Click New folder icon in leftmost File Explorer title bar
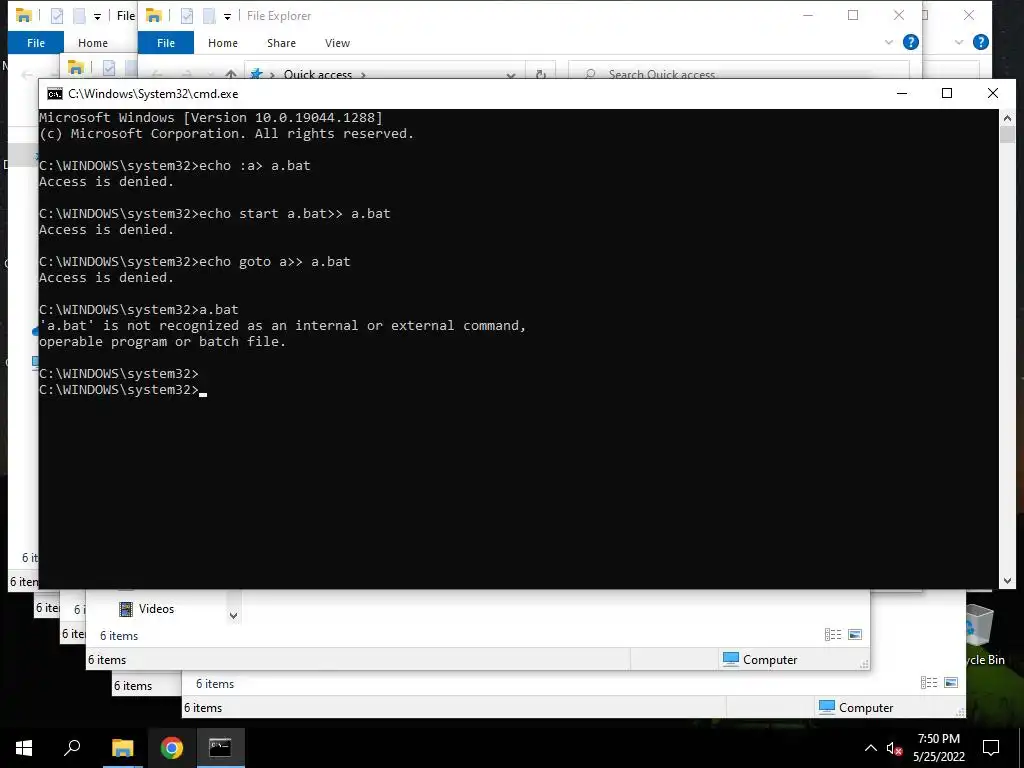The image size is (1024, 768). tap(79, 16)
